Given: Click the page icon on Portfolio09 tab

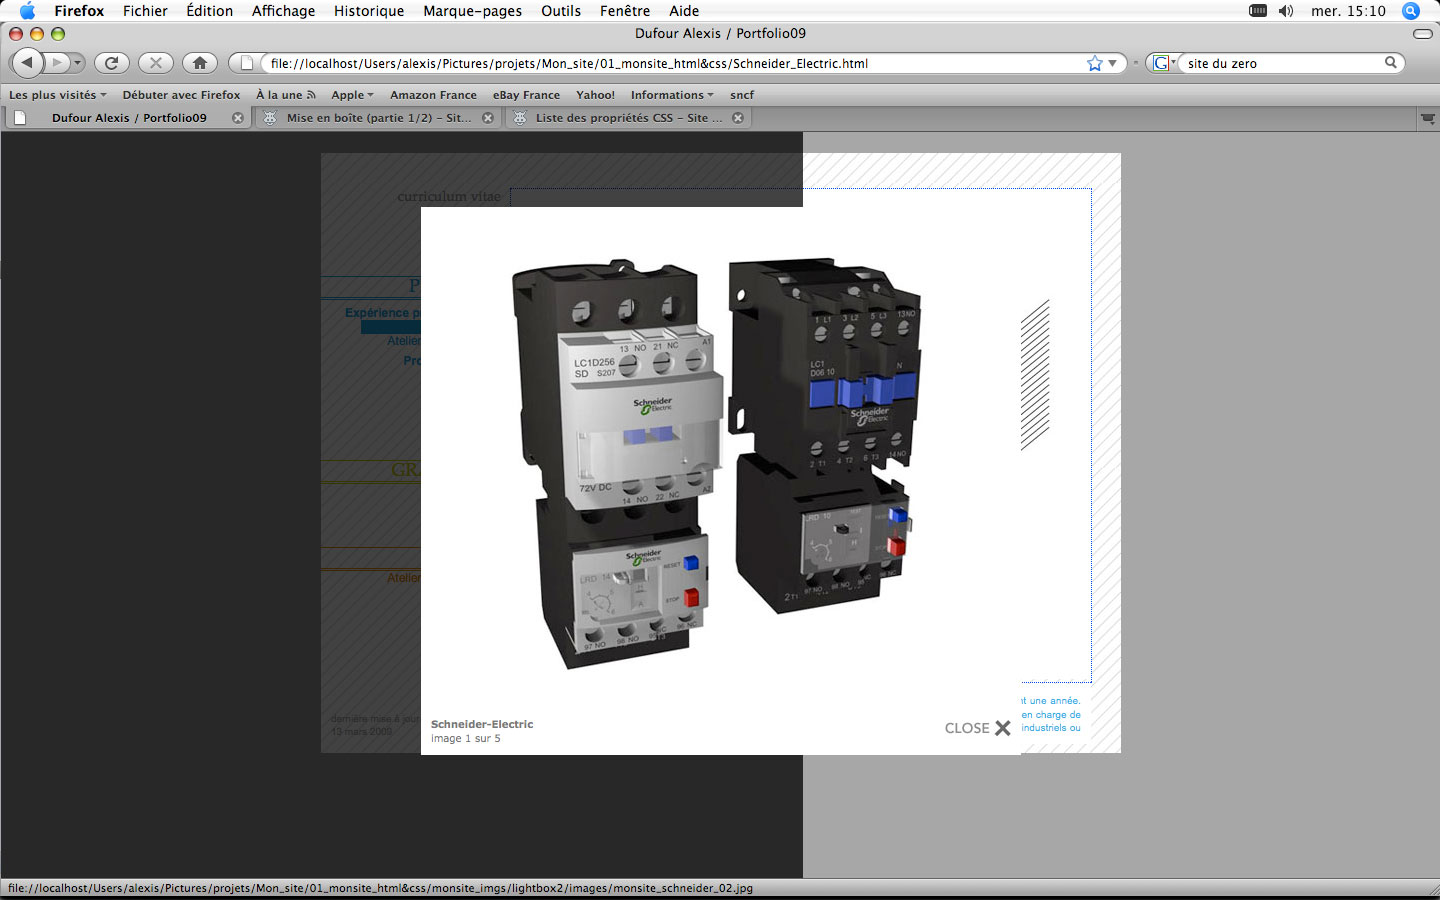Looking at the screenshot, I should (x=20, y=118).
